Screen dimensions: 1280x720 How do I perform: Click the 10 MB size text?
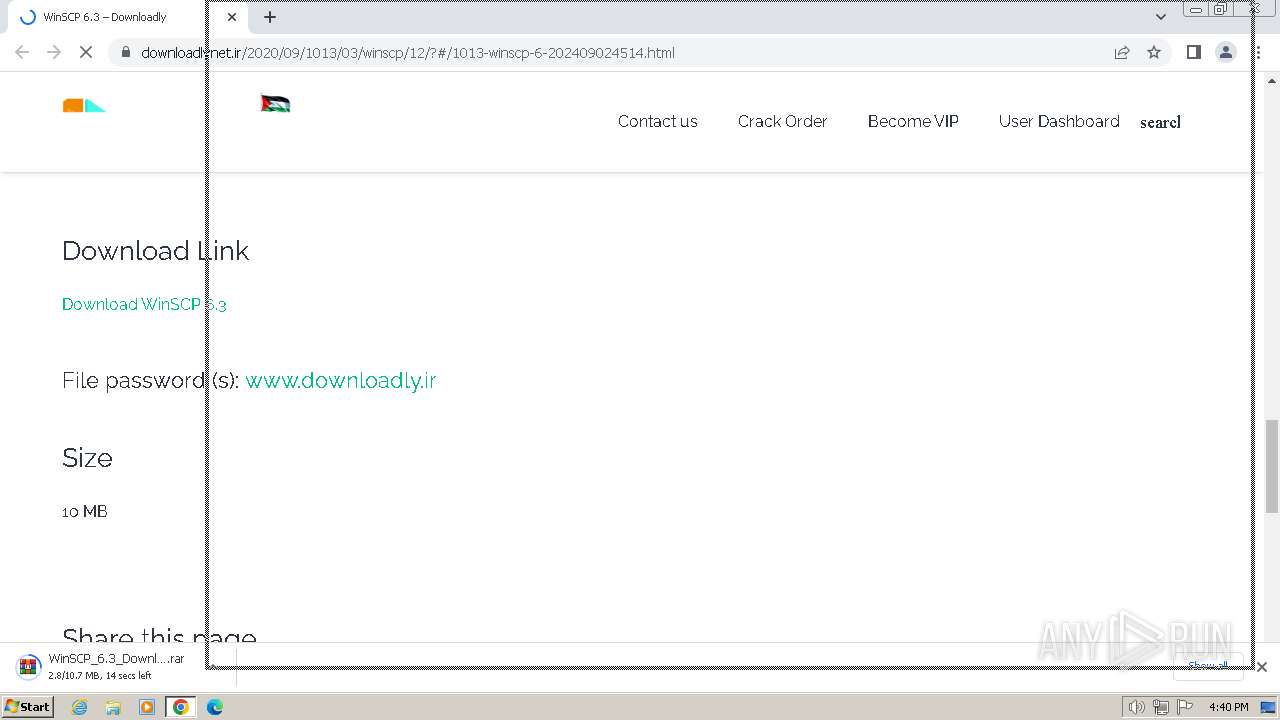[85, 511]
